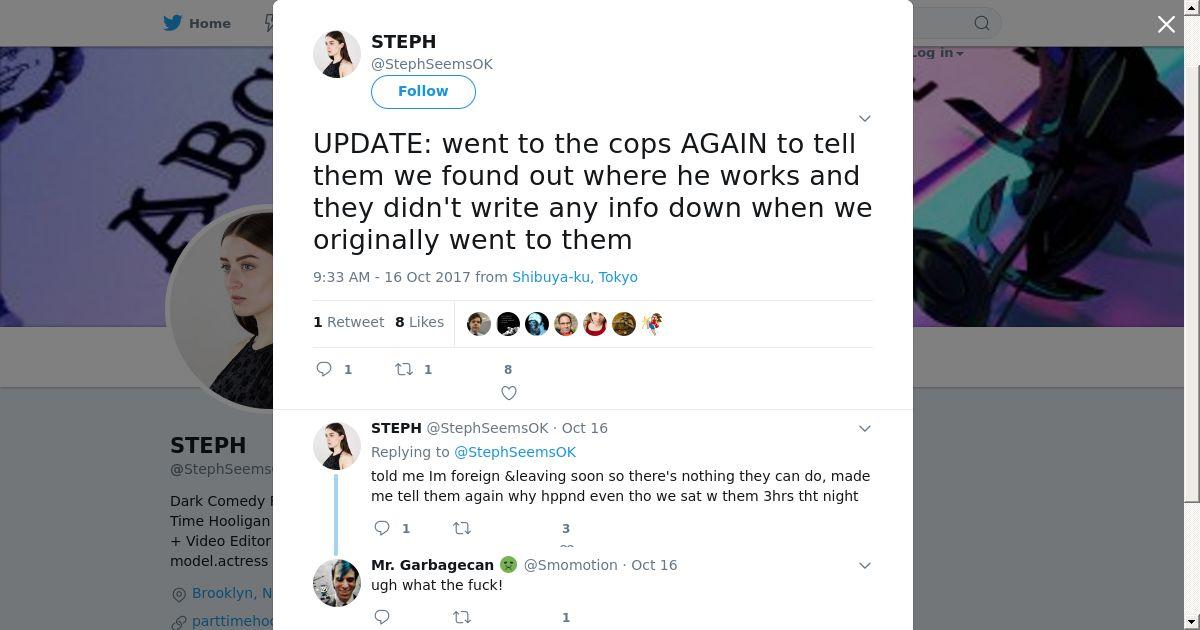Like the main tweet with heart icon

tap(508, 393)
